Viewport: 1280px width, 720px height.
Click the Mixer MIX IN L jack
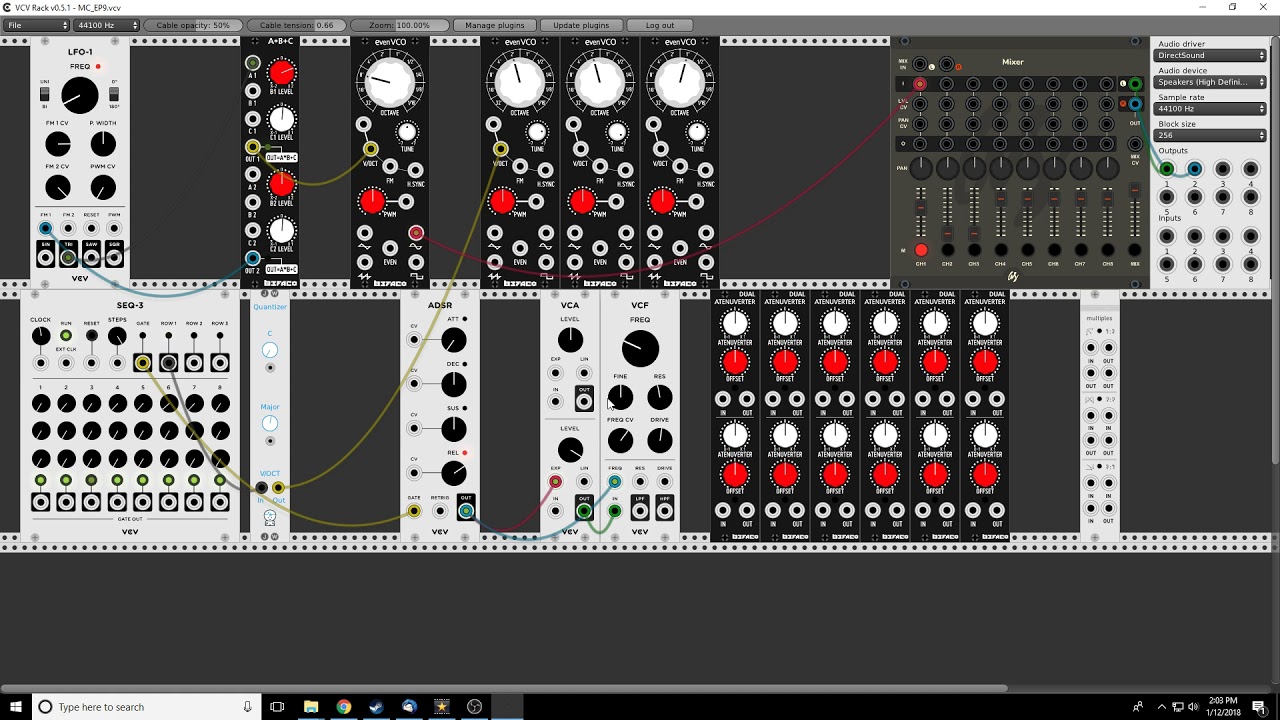(920, 64)
